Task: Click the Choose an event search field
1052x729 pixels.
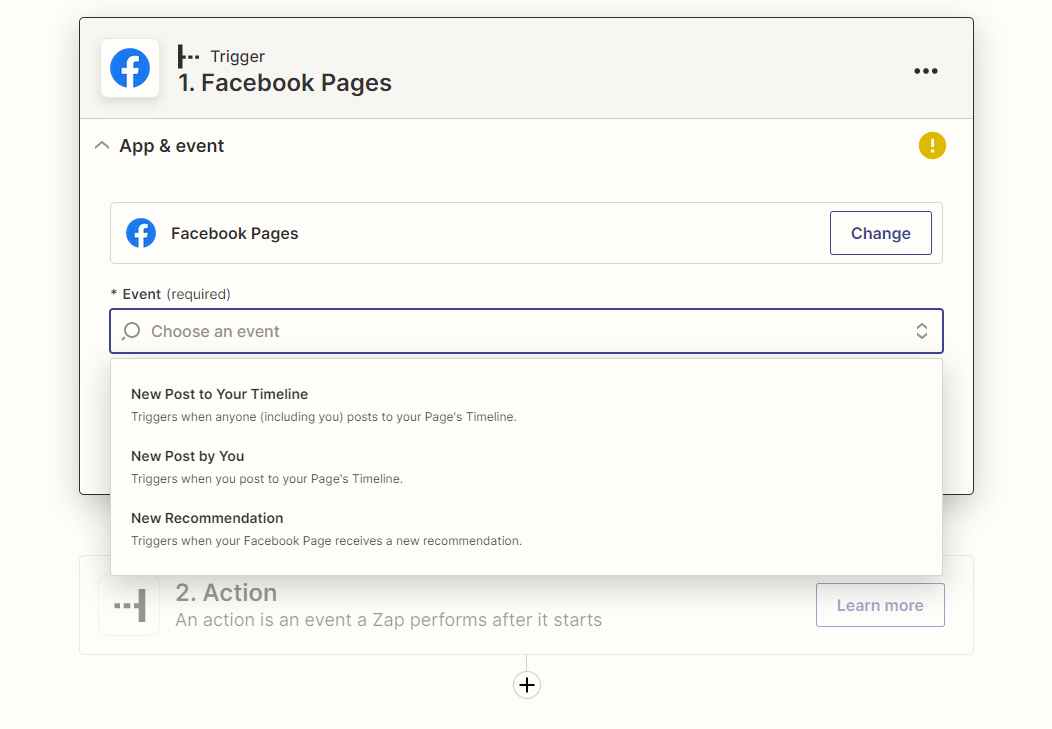Action: [x=527, y=331]
